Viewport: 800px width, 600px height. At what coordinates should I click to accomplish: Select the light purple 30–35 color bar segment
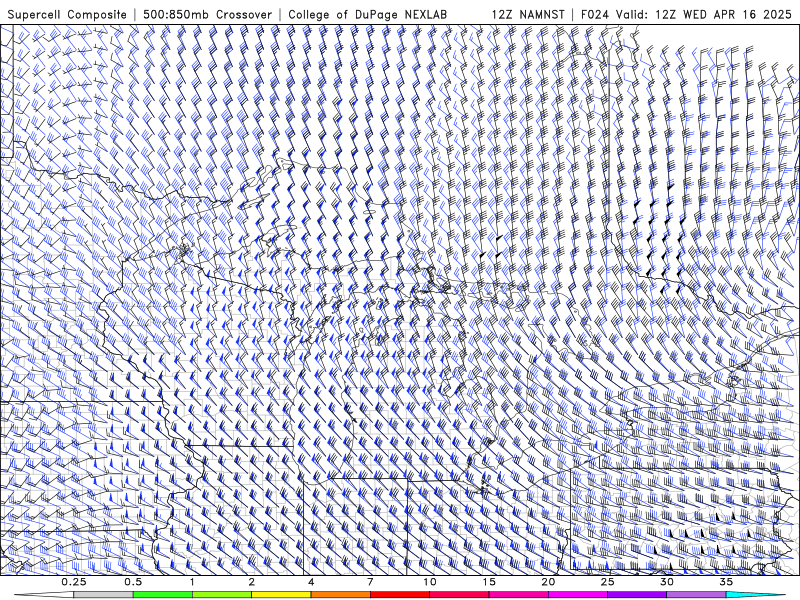click(696, 594)
